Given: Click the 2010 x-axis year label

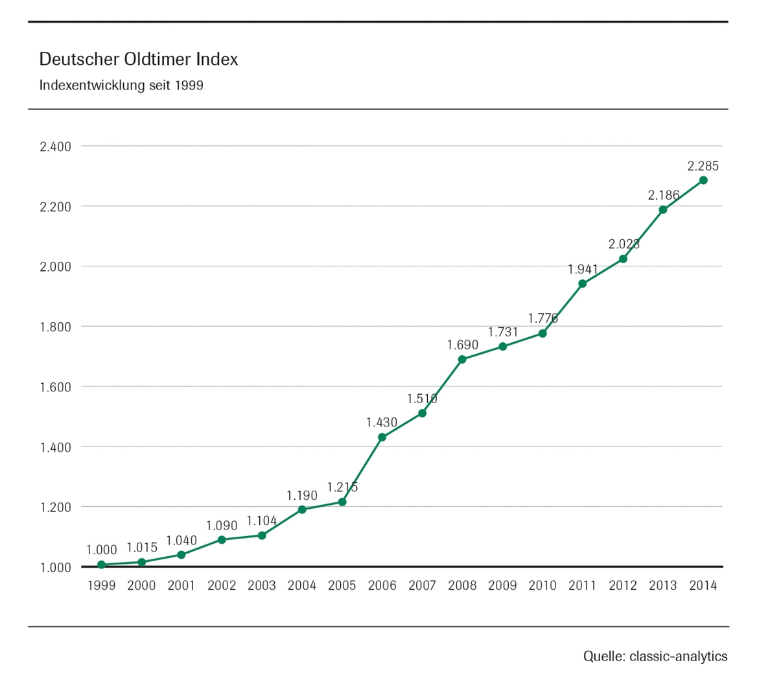Looking at the screenshot, I should click(543, 584).
